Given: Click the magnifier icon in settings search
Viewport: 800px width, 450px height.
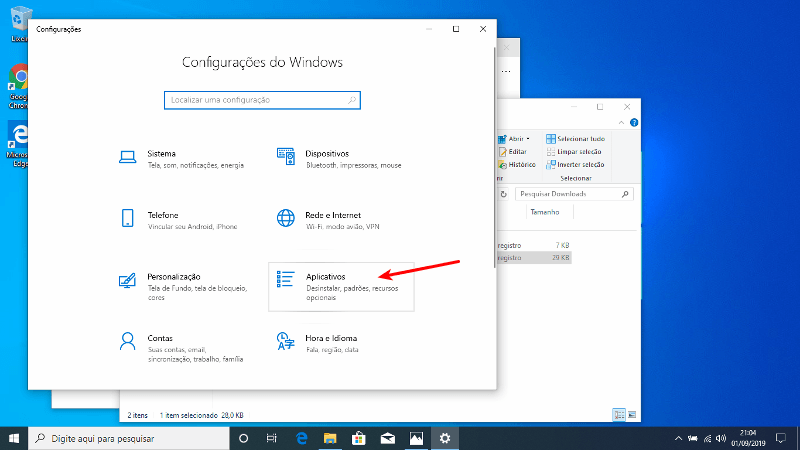Looking at the screenshot, I should point(352,100).
